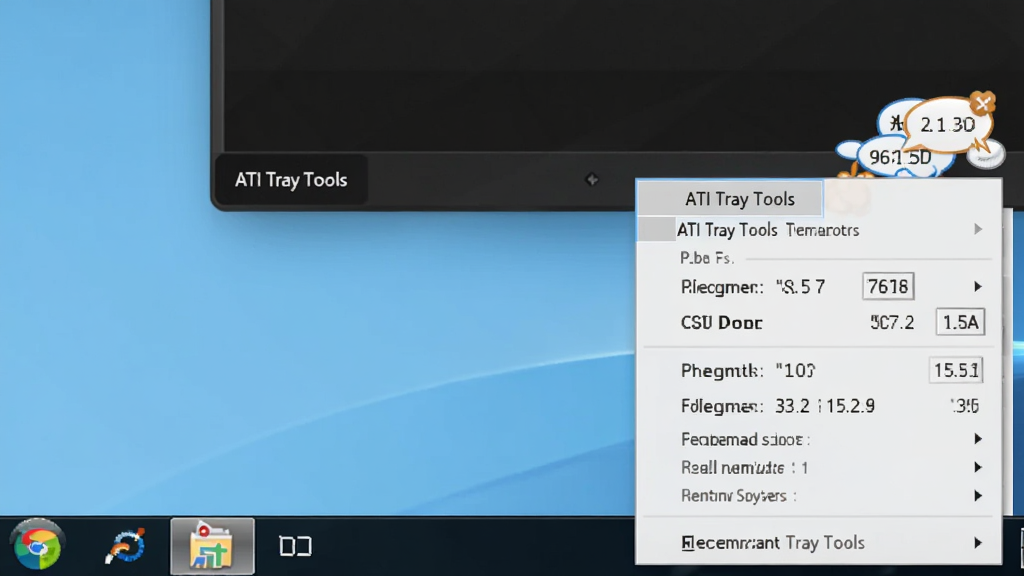
Task: Click the round white tray icon beside the balloons
Action: [985, 155]
